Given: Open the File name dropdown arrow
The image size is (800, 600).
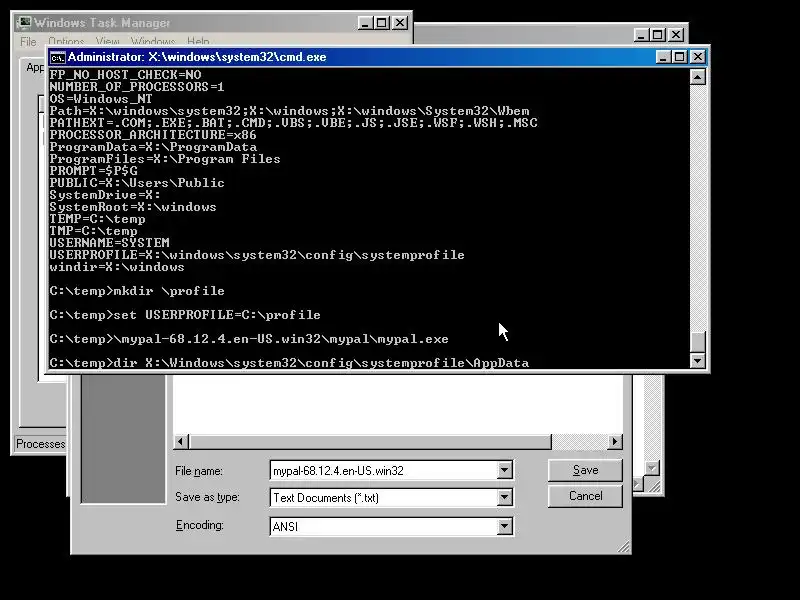Looking at the screenshot, I should point(504,470).
